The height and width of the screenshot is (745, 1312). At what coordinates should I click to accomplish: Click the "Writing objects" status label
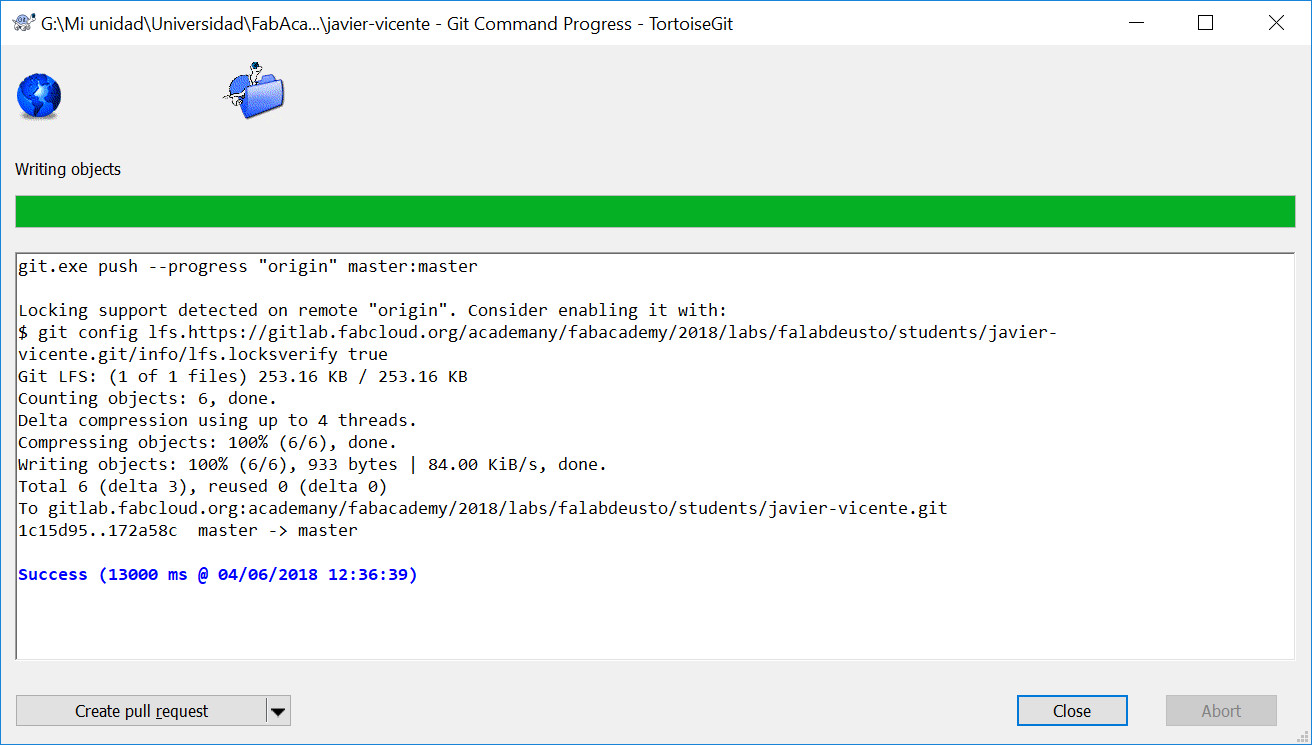point(68,169)
